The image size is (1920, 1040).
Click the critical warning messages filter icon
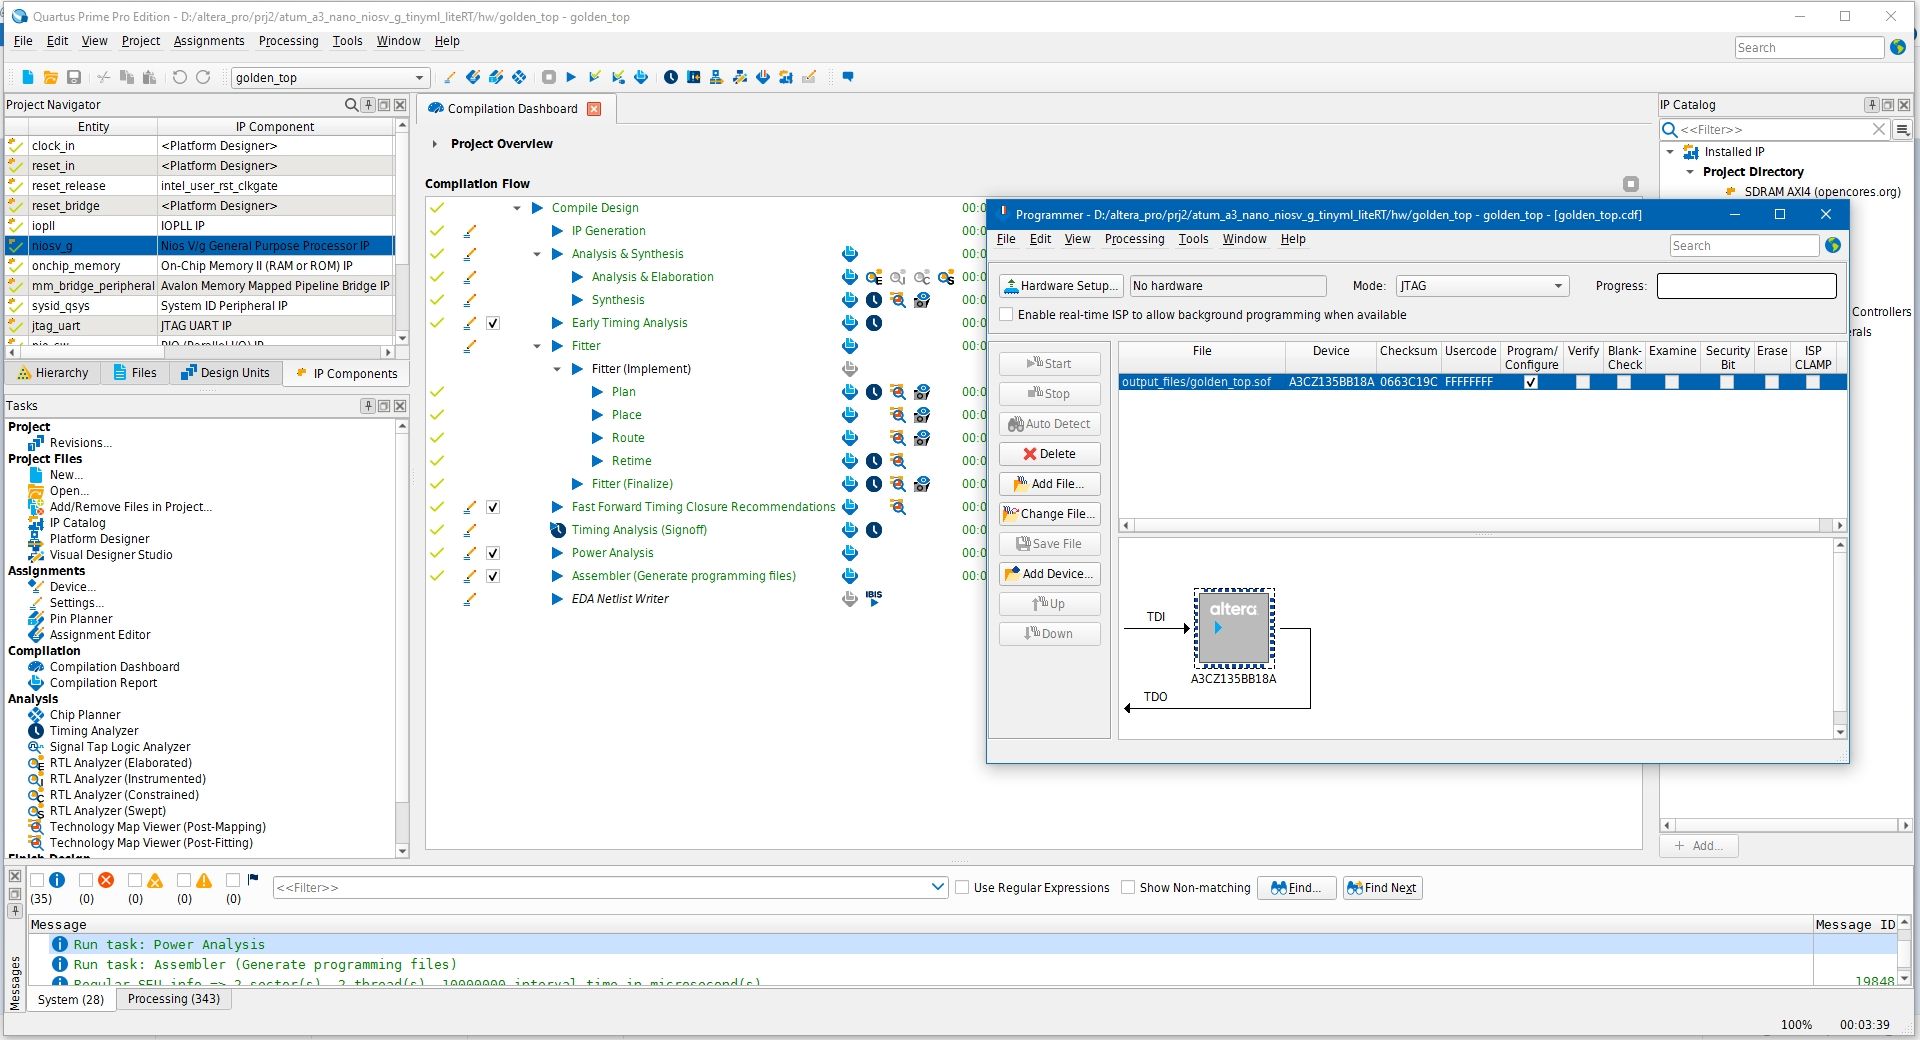pos(155,880)
